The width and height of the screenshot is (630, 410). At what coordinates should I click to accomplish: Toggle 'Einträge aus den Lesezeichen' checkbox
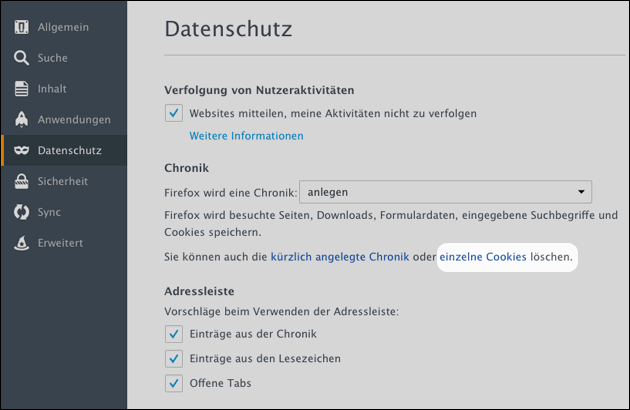click(174, 358)
